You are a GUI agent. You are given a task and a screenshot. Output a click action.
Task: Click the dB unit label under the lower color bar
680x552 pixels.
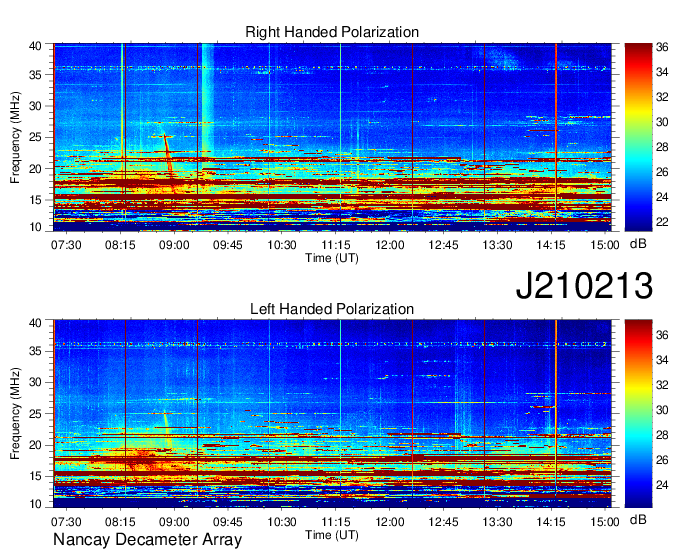tap(638, 519)
